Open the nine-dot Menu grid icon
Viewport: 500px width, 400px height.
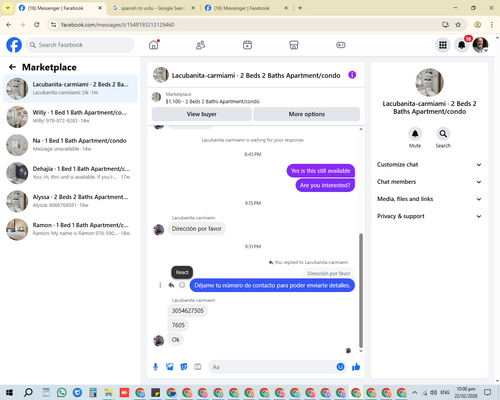pos(443,45)
